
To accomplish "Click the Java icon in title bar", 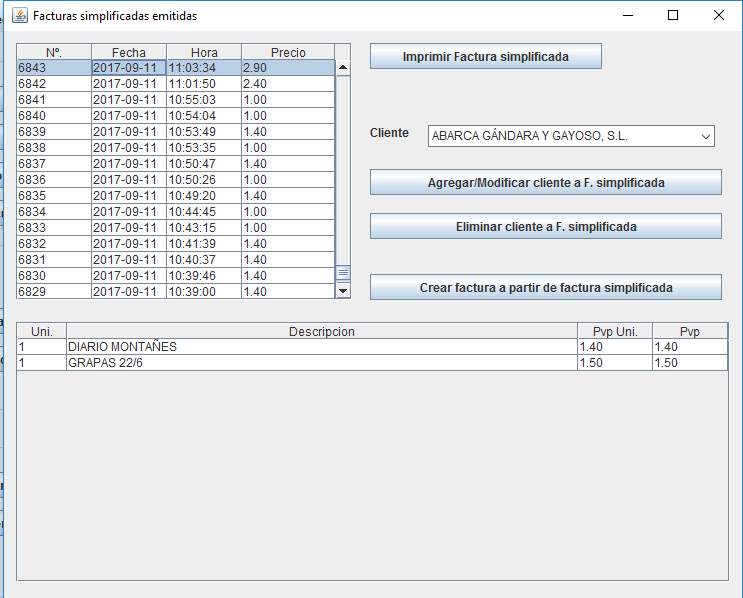I will pos(18,16).
